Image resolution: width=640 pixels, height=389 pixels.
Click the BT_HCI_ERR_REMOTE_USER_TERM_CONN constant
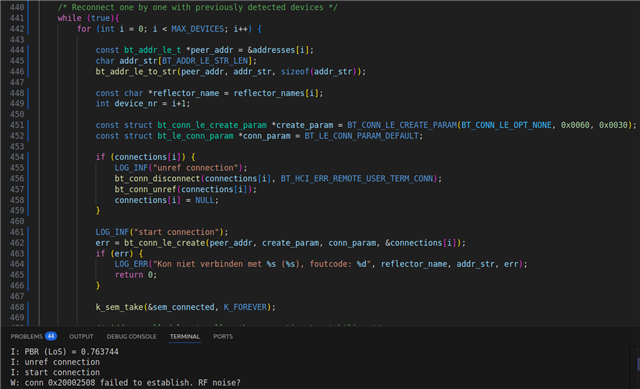[357, 178]
